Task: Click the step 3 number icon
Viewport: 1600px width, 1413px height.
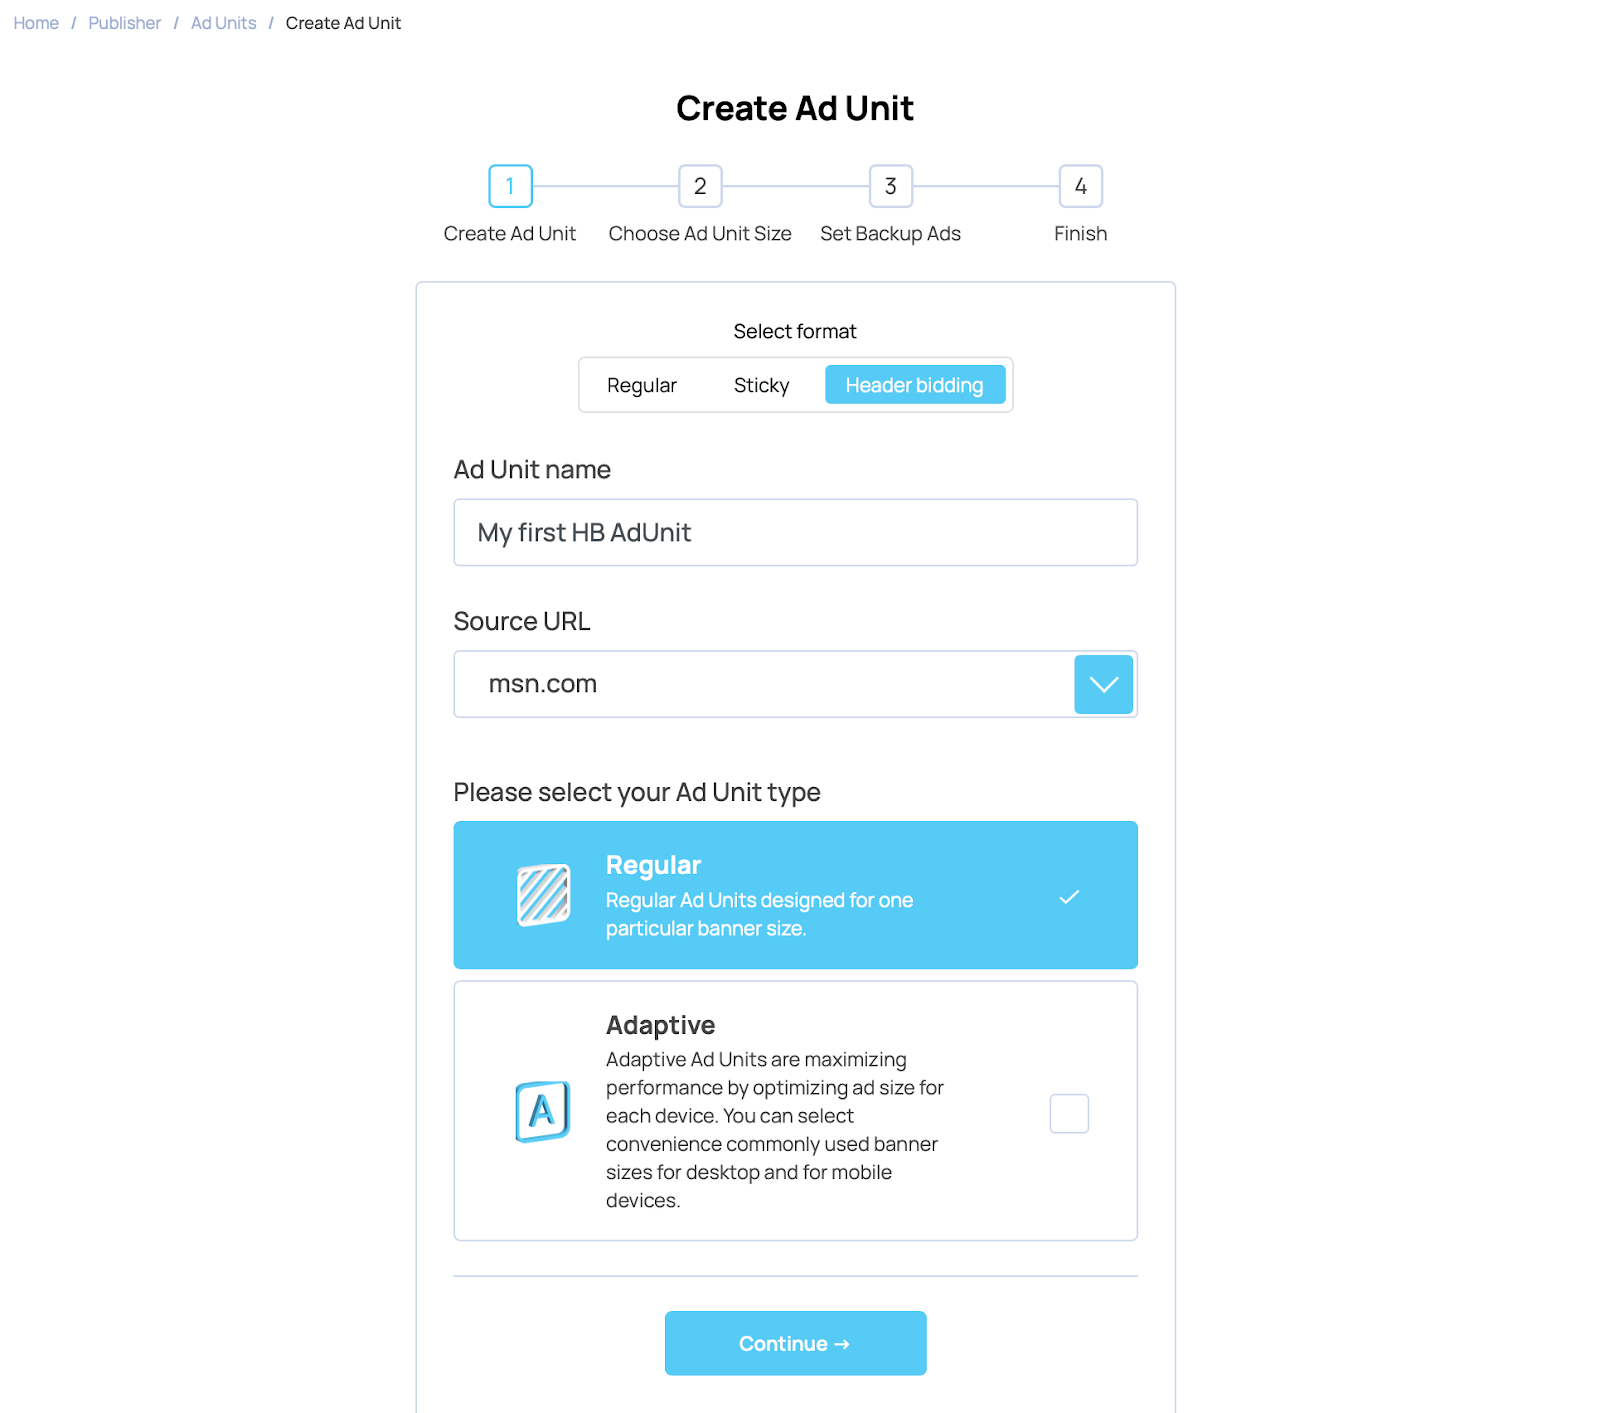Action: [x=890, y=186]
